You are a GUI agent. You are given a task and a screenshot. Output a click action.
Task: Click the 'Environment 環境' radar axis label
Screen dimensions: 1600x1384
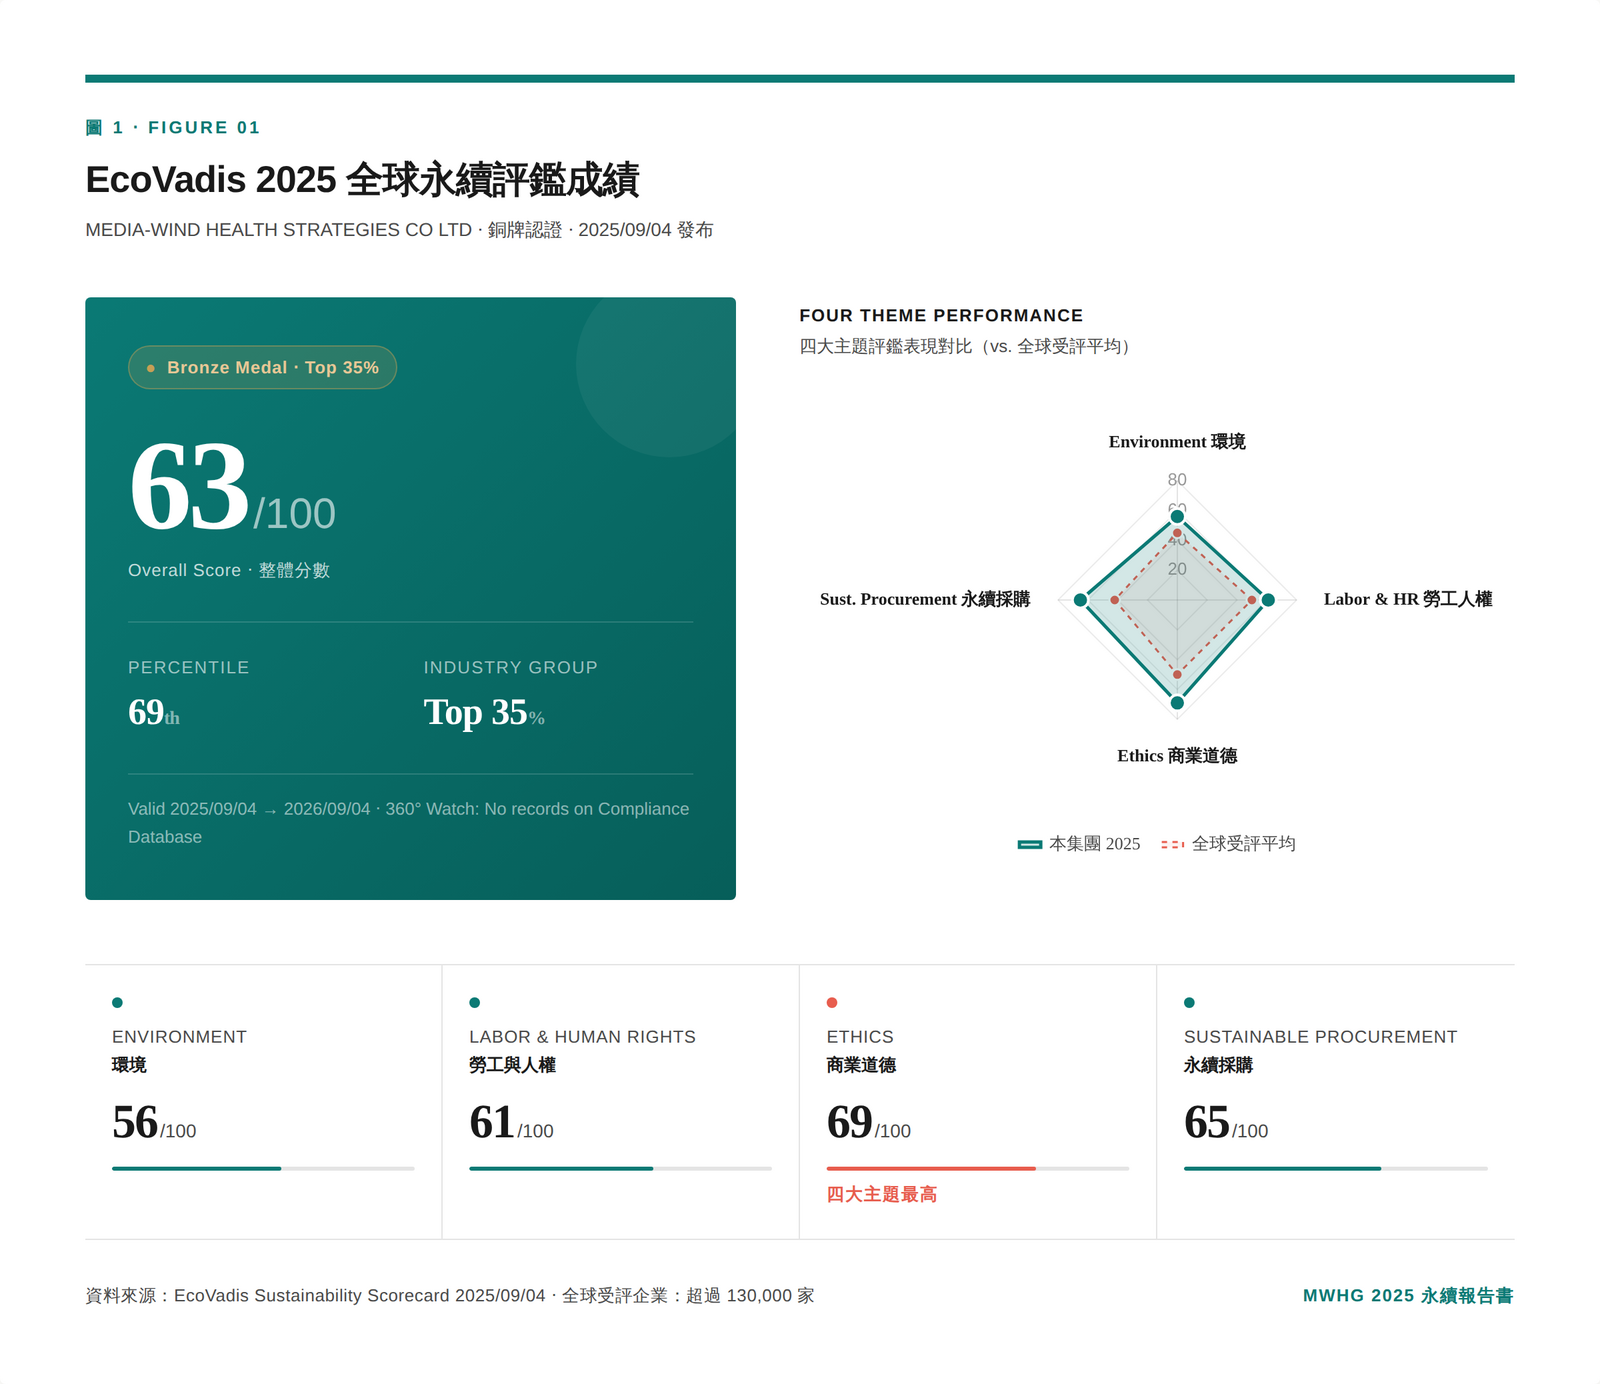pos(1177,442)
